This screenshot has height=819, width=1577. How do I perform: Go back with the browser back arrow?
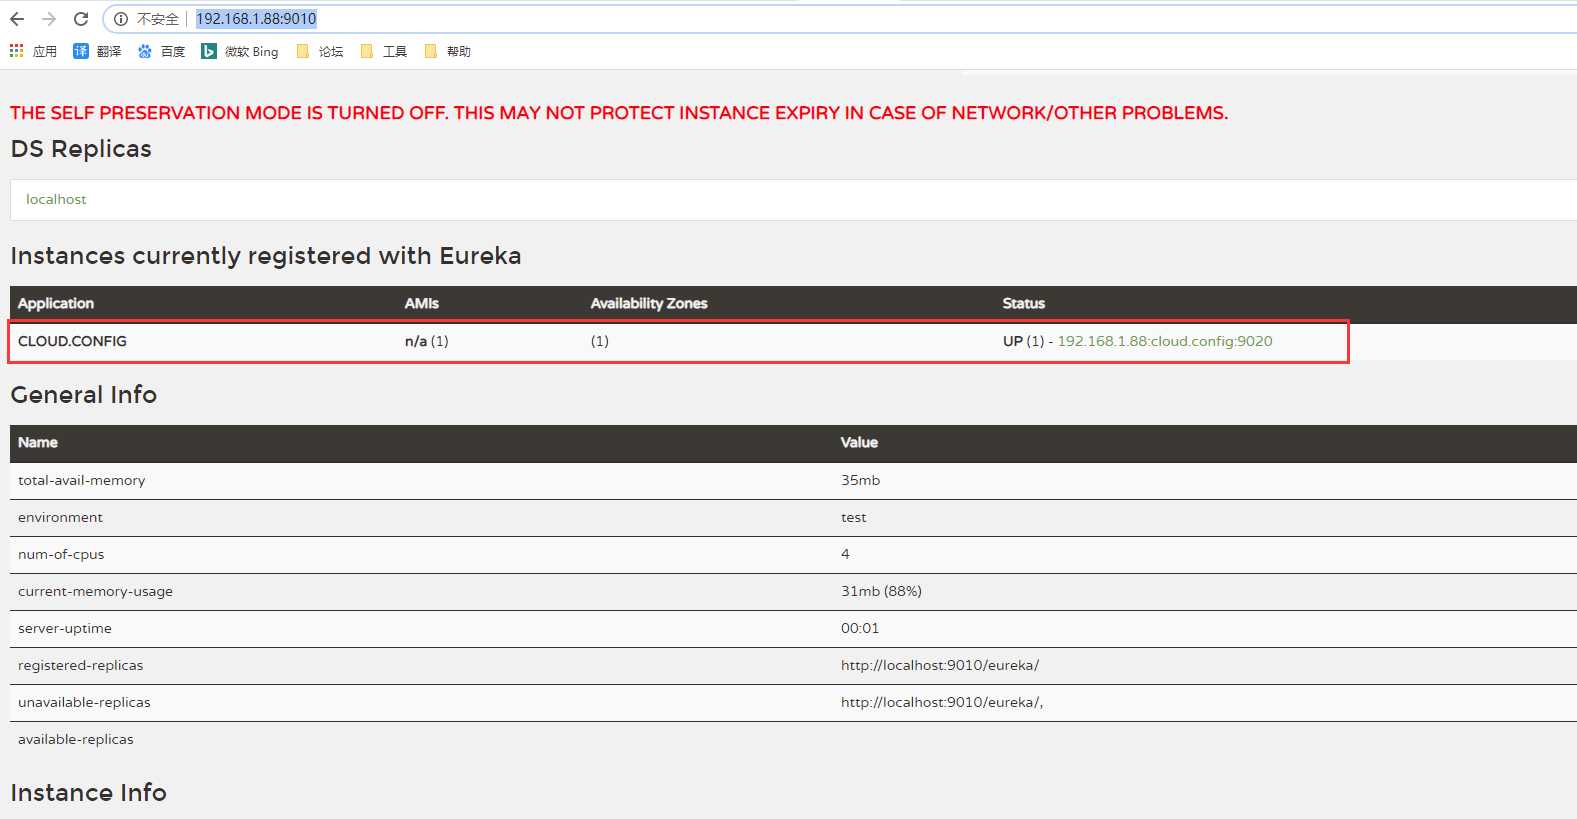pyautogui.click(x=17, y=19)
